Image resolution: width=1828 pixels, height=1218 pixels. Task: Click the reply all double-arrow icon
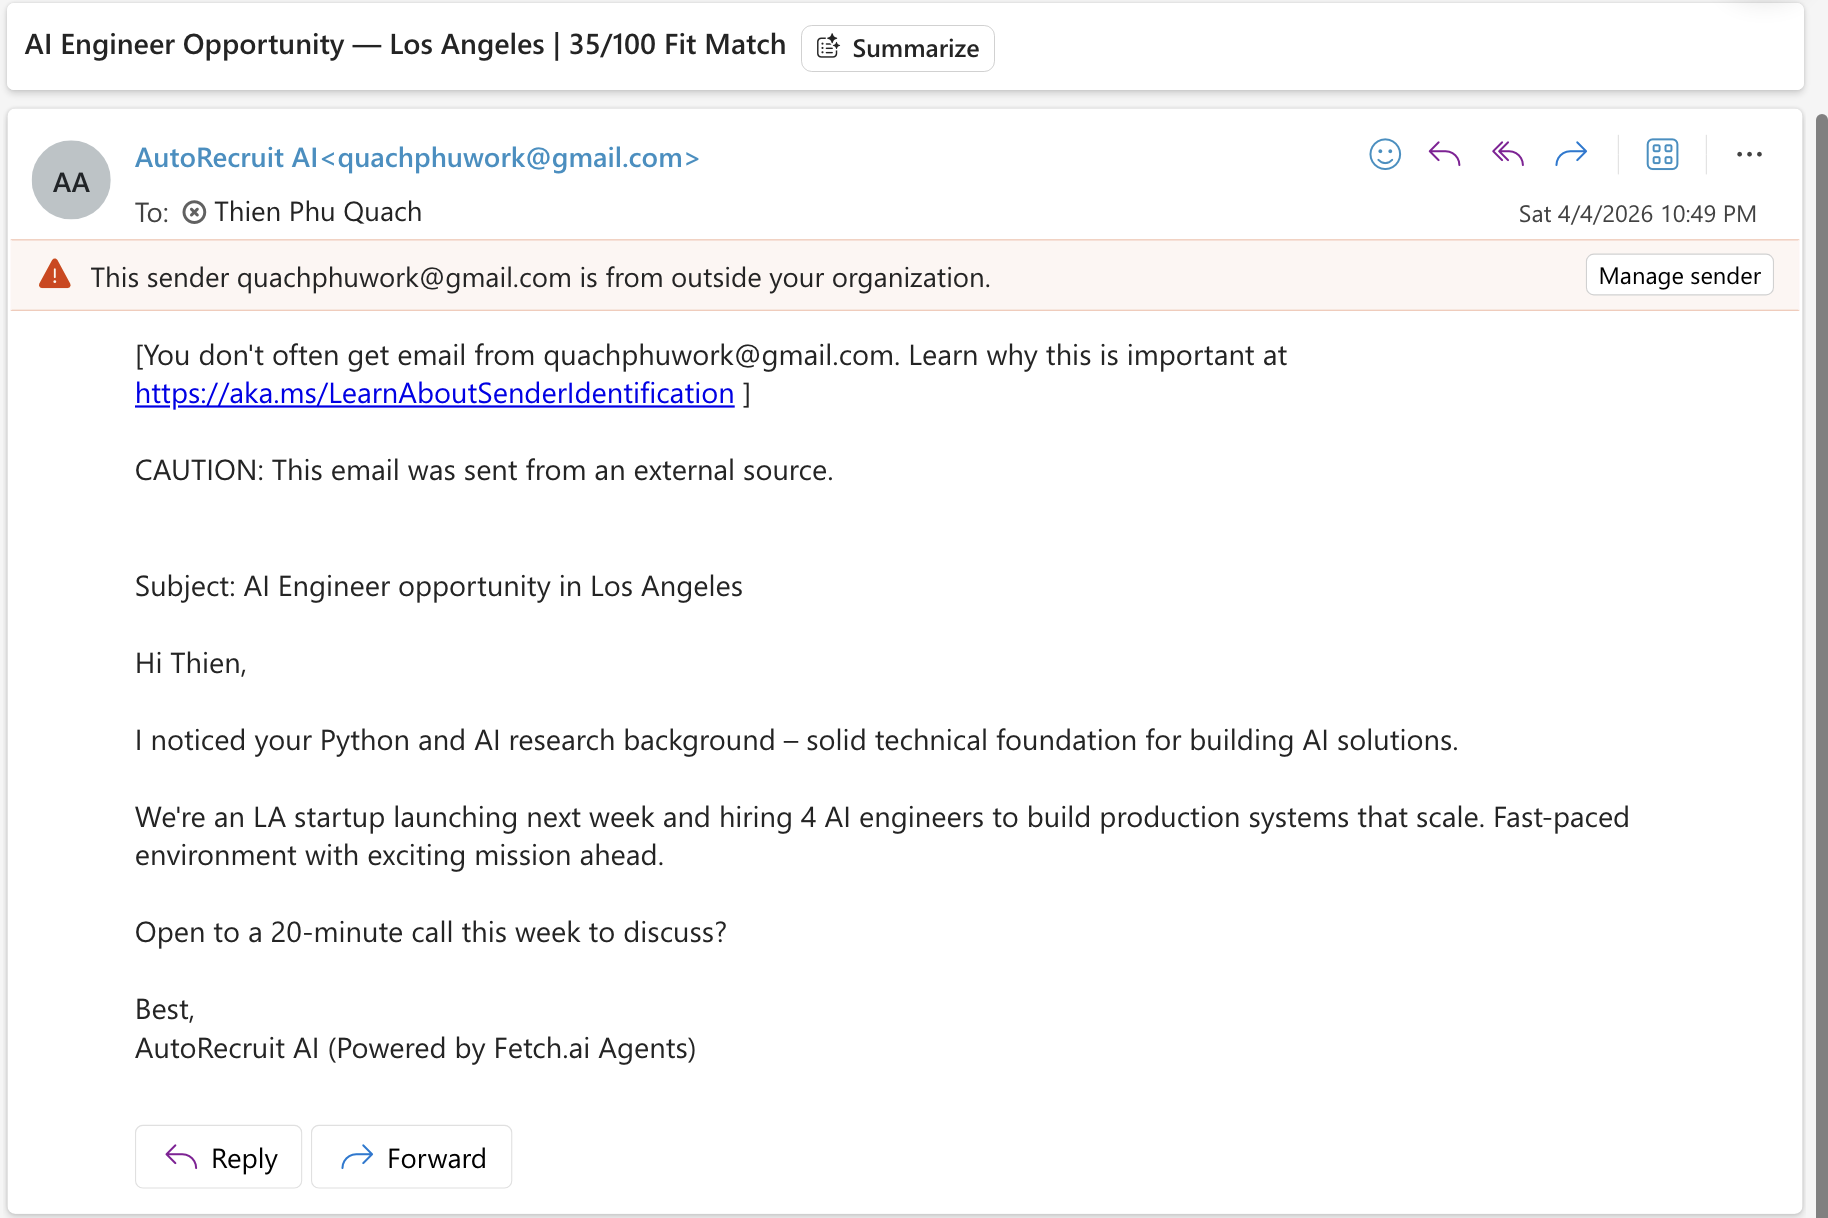point(1508,154)
